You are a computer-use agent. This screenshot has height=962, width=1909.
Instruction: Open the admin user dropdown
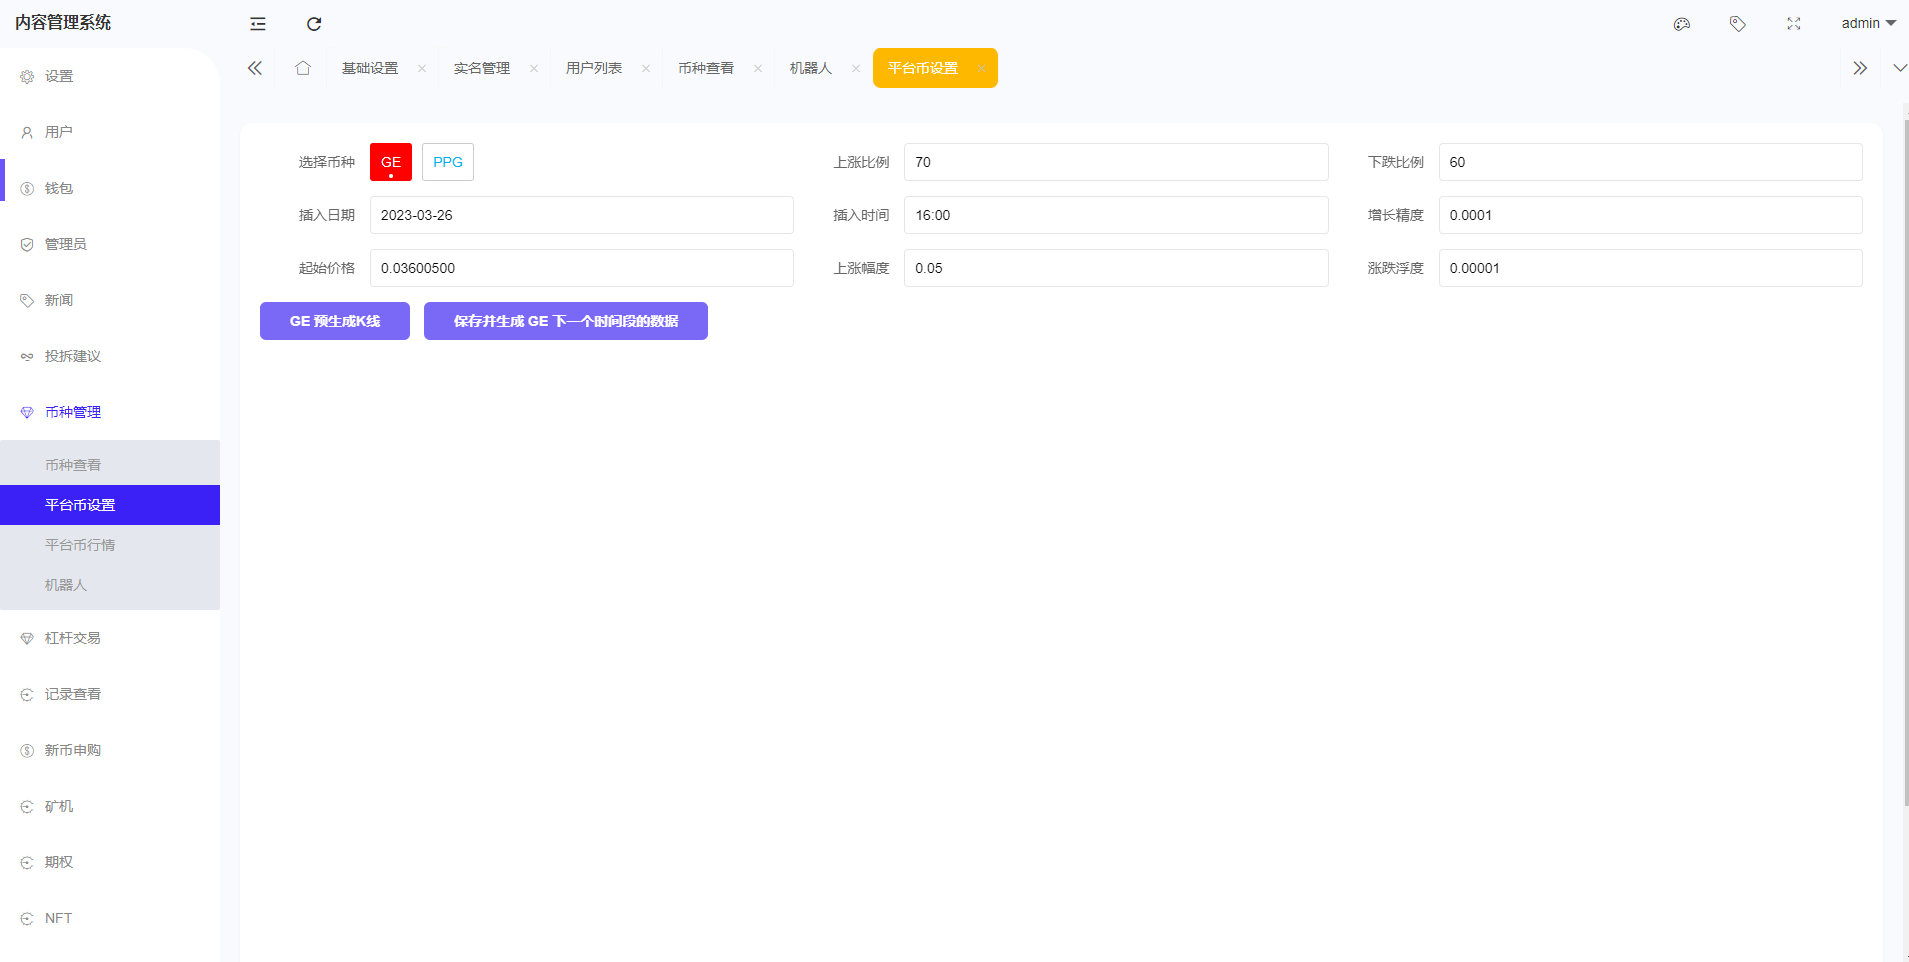pos(1867,23)
